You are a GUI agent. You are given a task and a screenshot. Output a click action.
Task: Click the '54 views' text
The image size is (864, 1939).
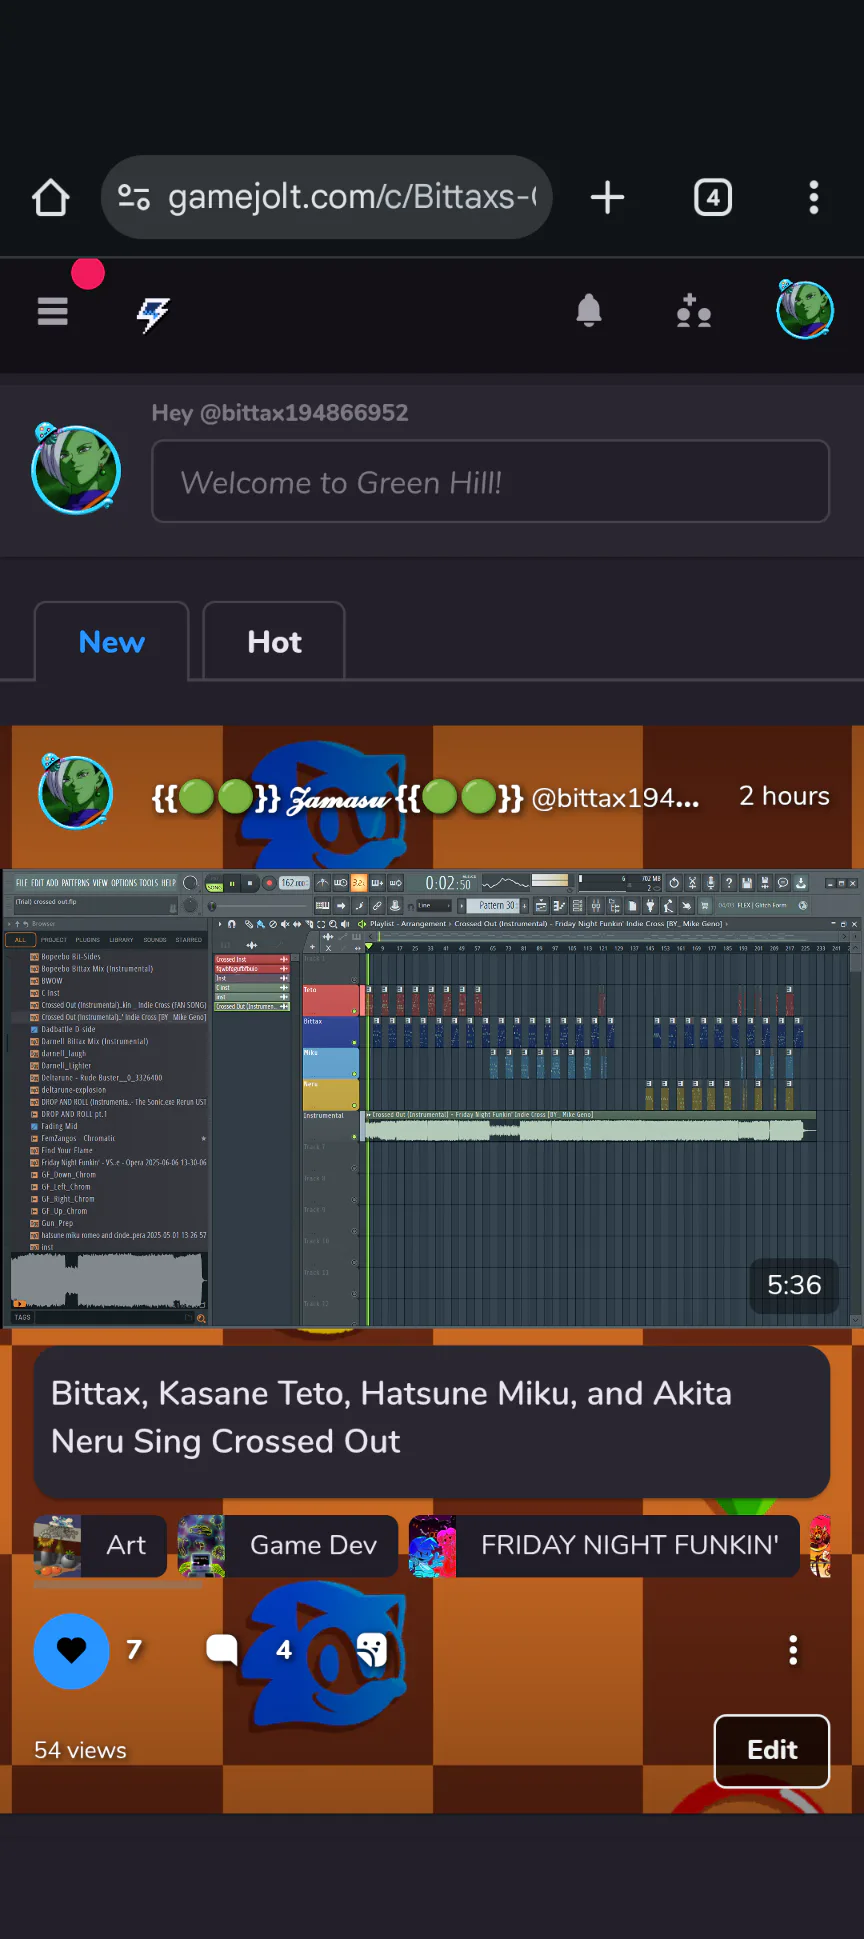[x=80, y=1750]
